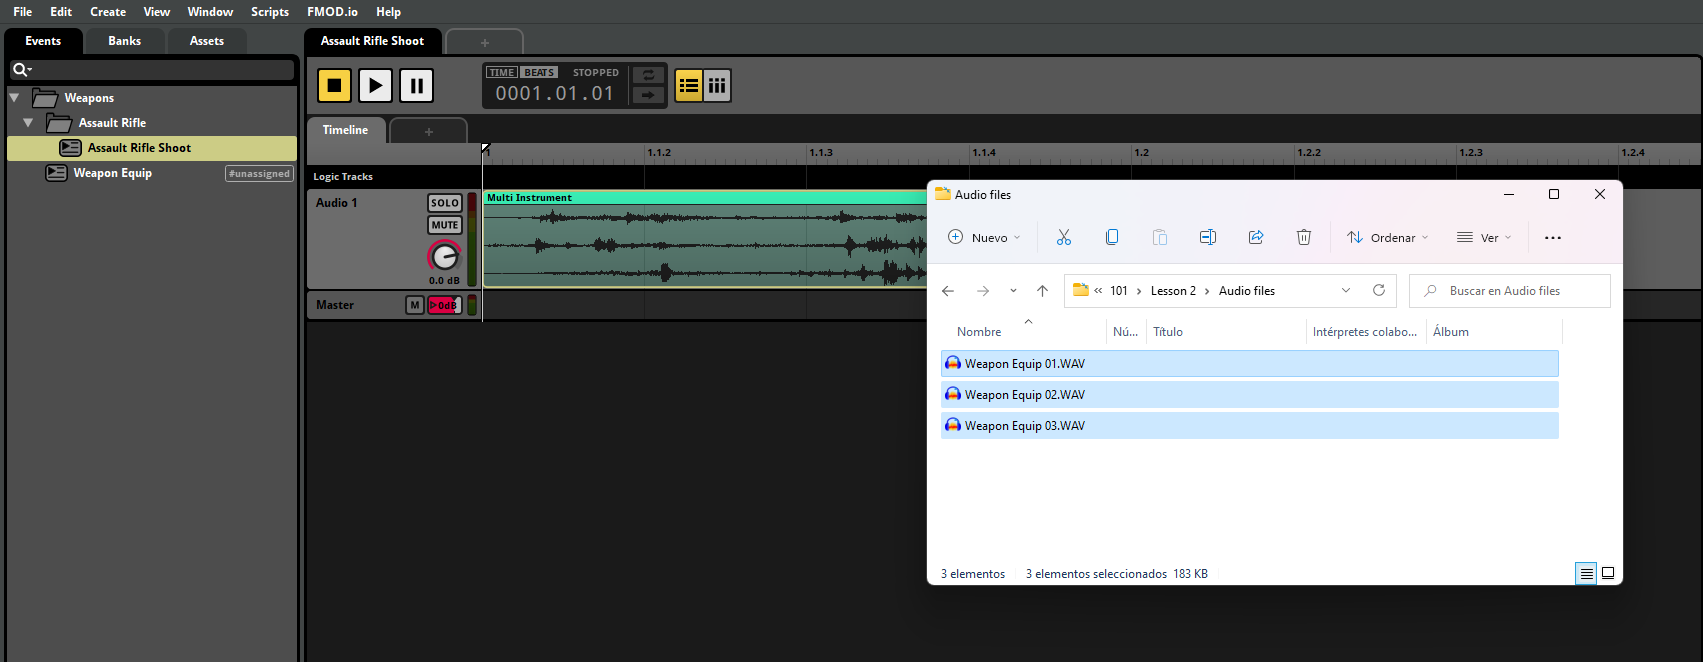This screenshot has width=1703, height=662.
Task: Collapse the Weapons folder triangle
Action: (15, 98)
